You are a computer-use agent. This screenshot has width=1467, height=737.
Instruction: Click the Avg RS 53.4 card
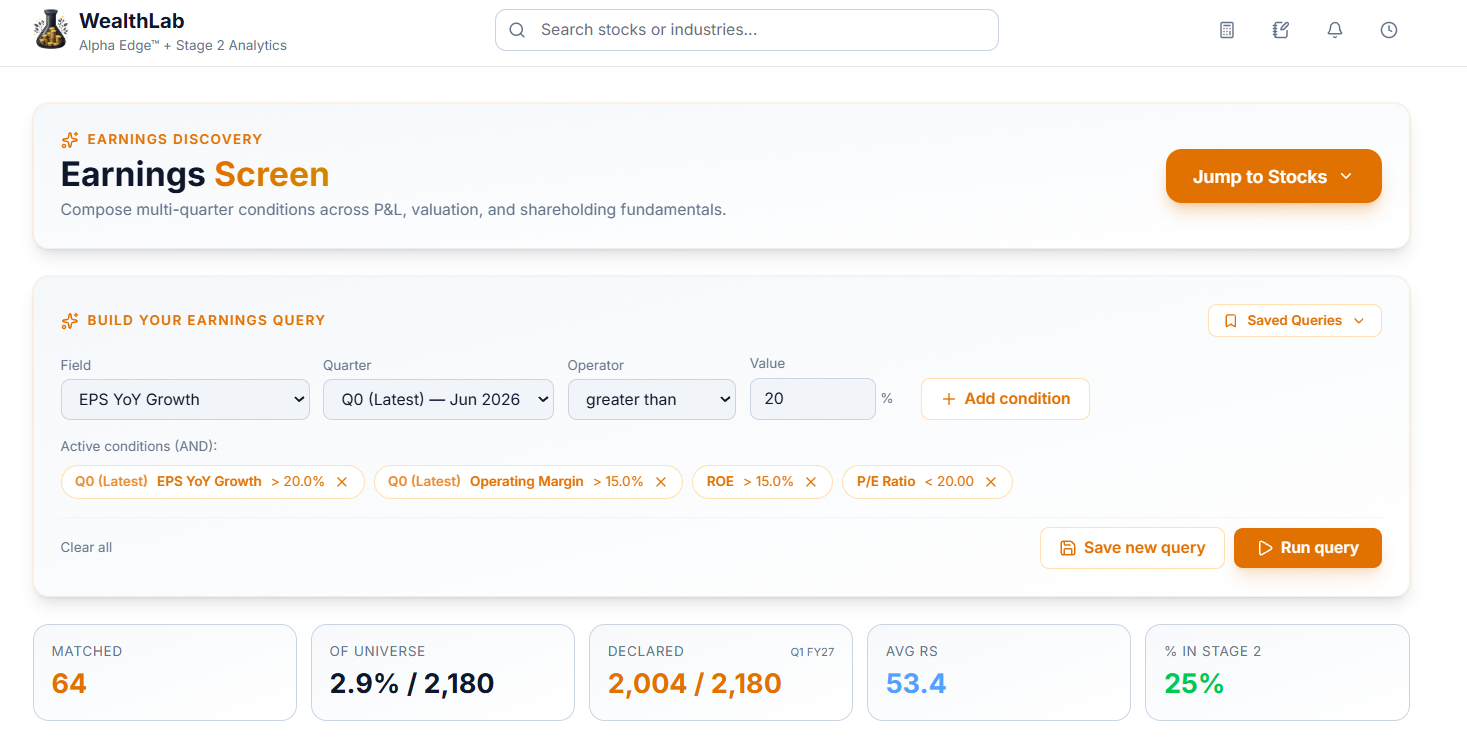pyautogui.click(x=999, y=673)
